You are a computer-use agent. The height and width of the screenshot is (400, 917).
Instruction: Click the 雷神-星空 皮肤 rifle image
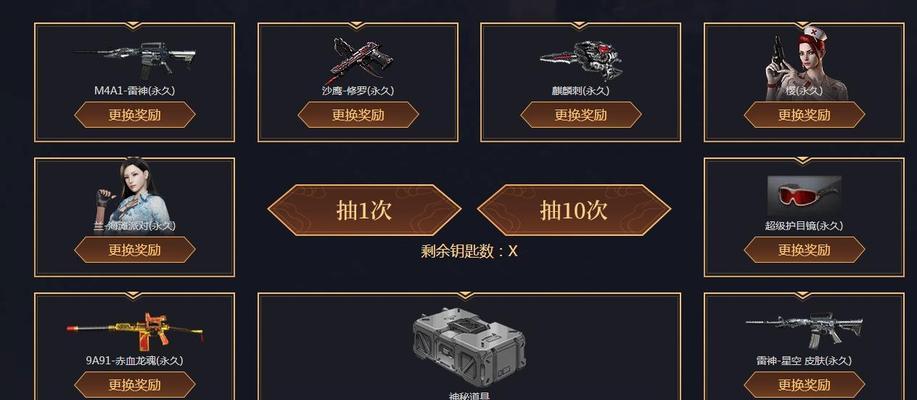tap(804, 330)
